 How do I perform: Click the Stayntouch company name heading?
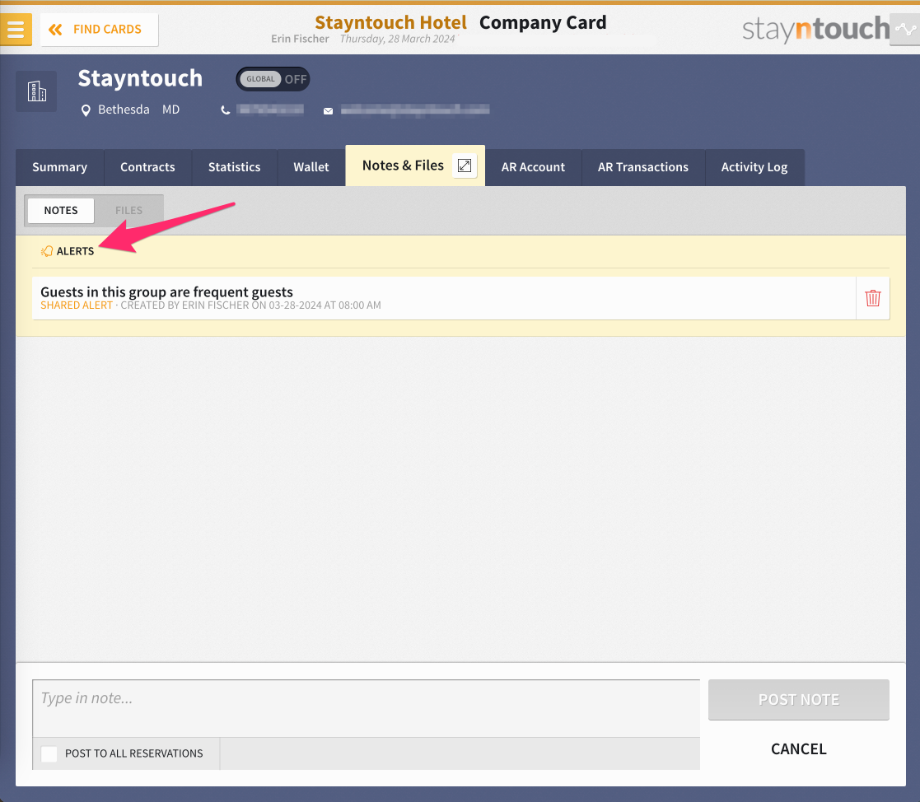140,79
